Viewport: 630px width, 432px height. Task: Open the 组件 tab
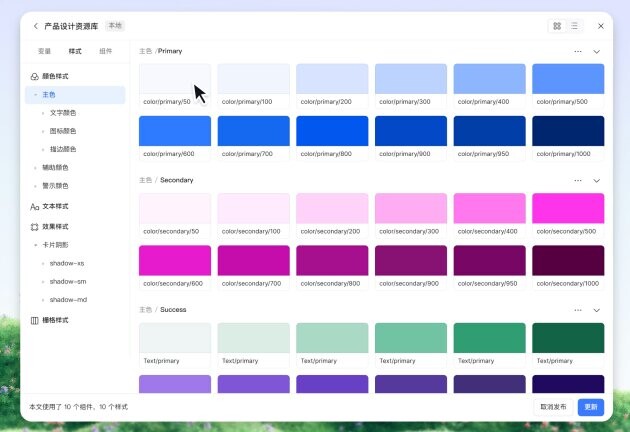click(106, 51)
